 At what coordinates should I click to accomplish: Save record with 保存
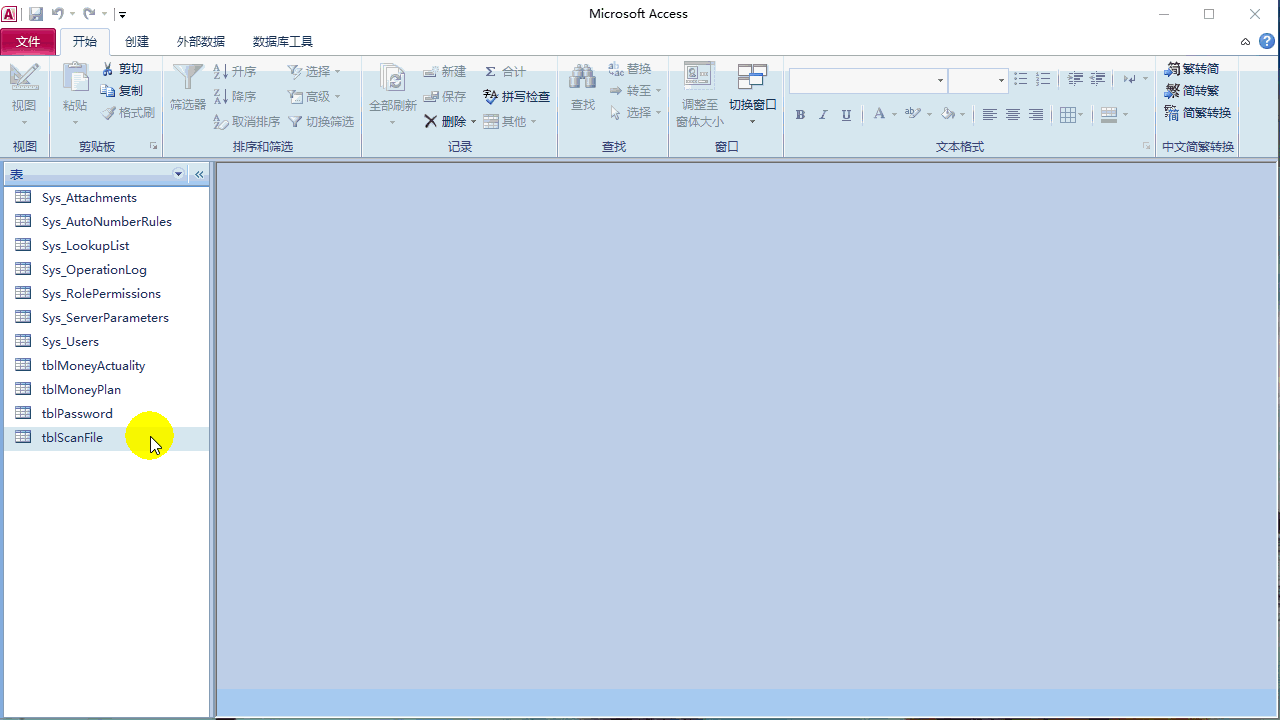pyautogui.click(x=445, y=97)
